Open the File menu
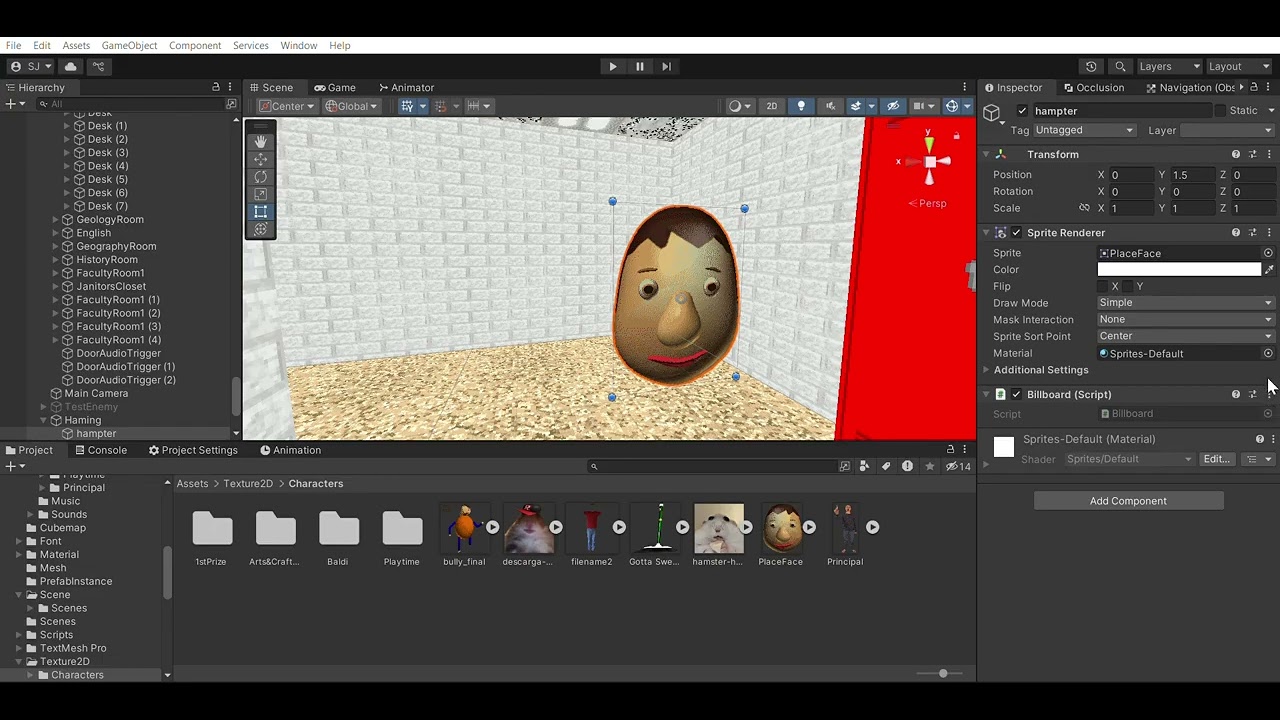The height and width of the screenshot is (720, 1280). tap(13, 45)
